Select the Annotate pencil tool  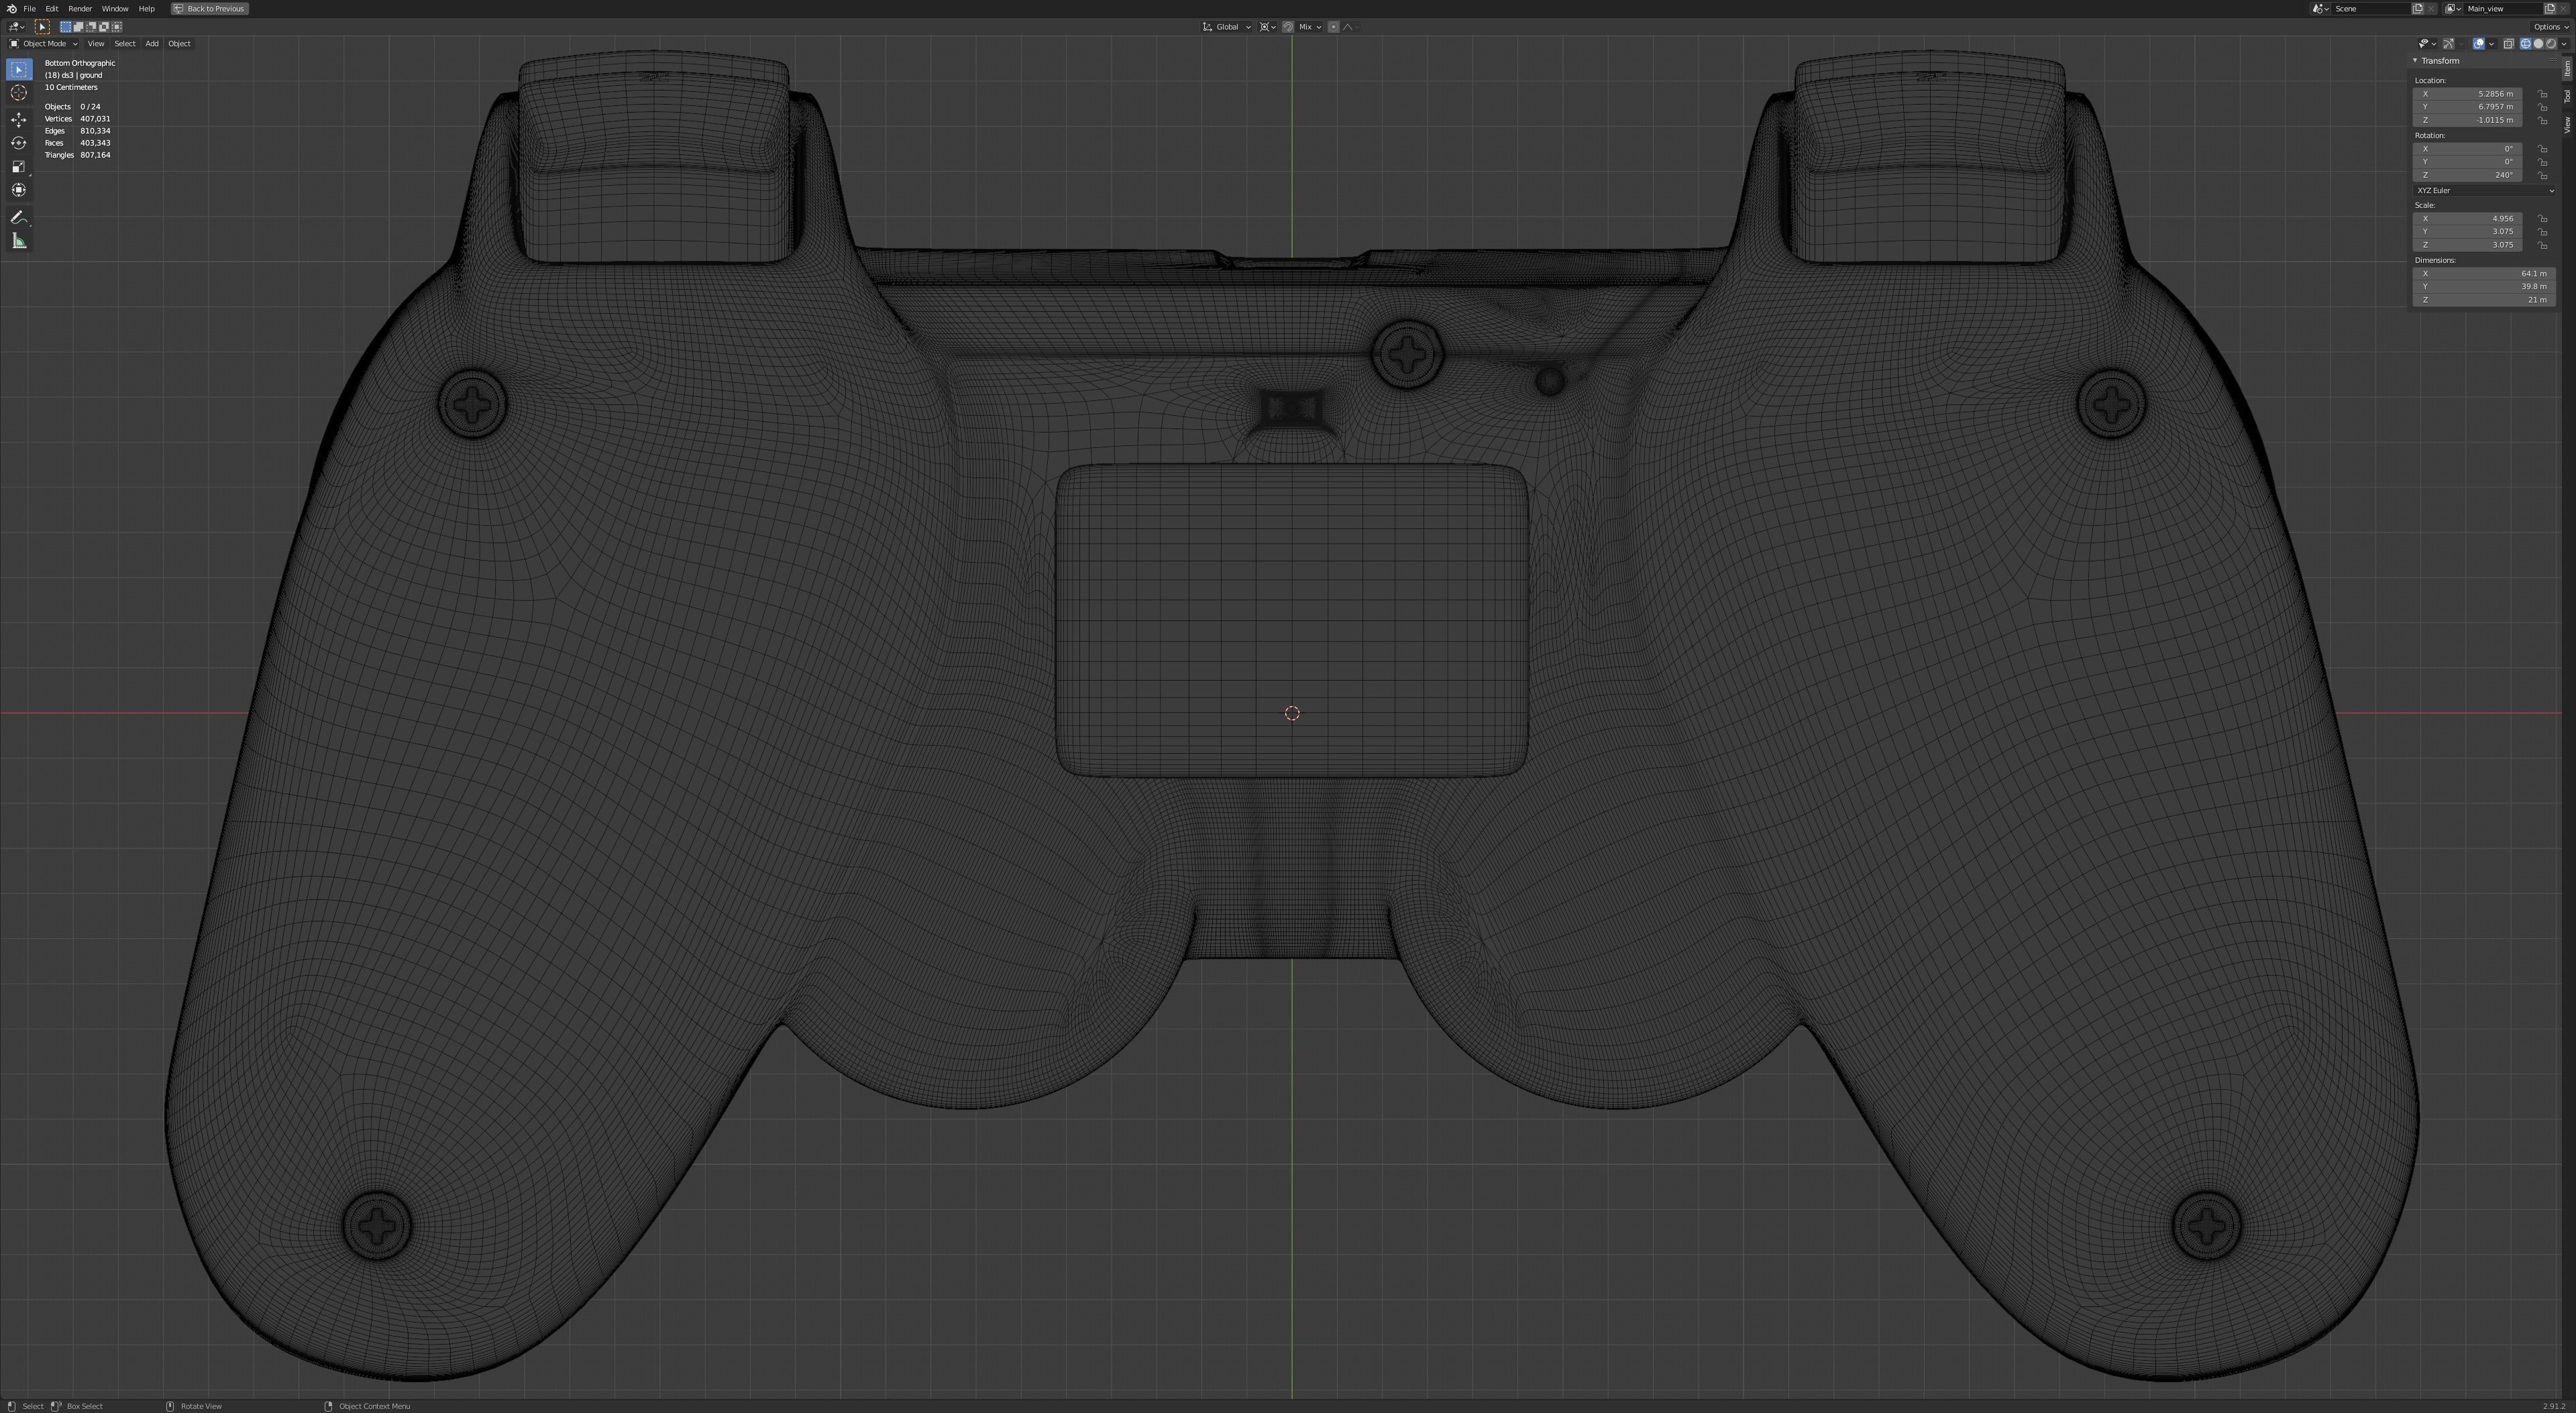click(19, 217)
